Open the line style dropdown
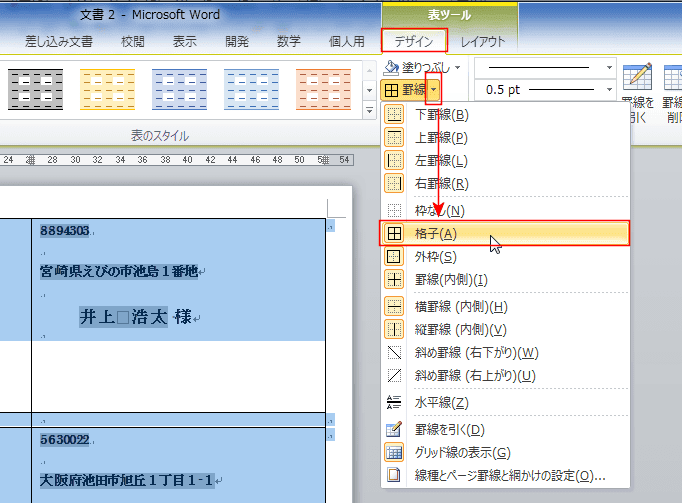This screenshot has width=682, height=503. (x=609, y=67)
